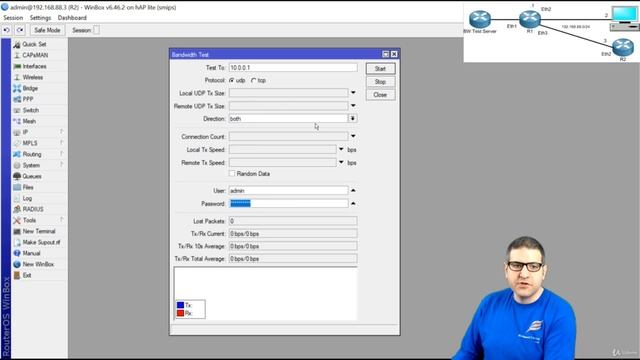Open the Quick Set icon
Image resolution: width=640 pixels, height=360 pixels.
pos(17,44)
